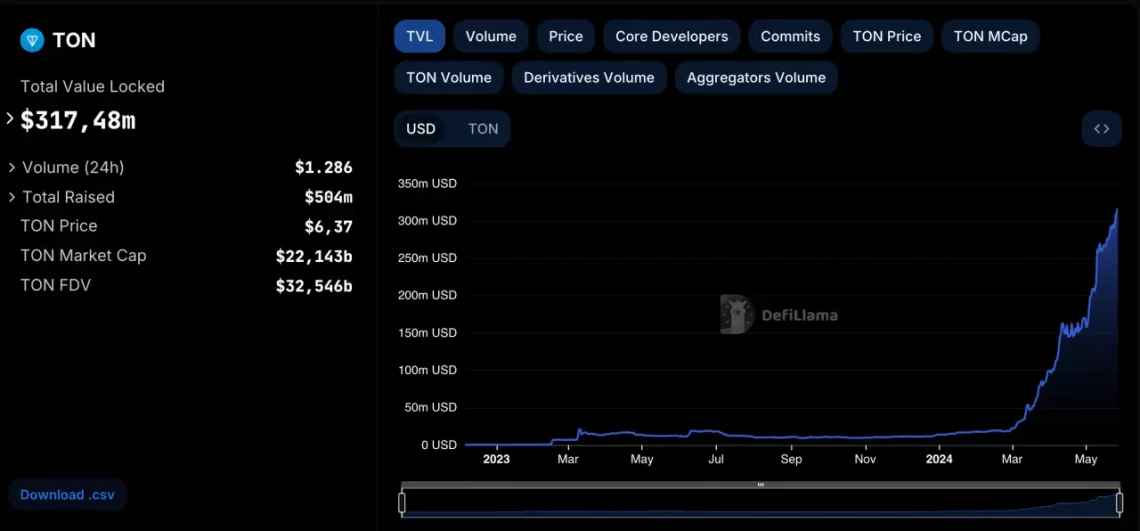Download the .csv data file
This screenshot has width=1140, height=531.
[x=67, y=495]
